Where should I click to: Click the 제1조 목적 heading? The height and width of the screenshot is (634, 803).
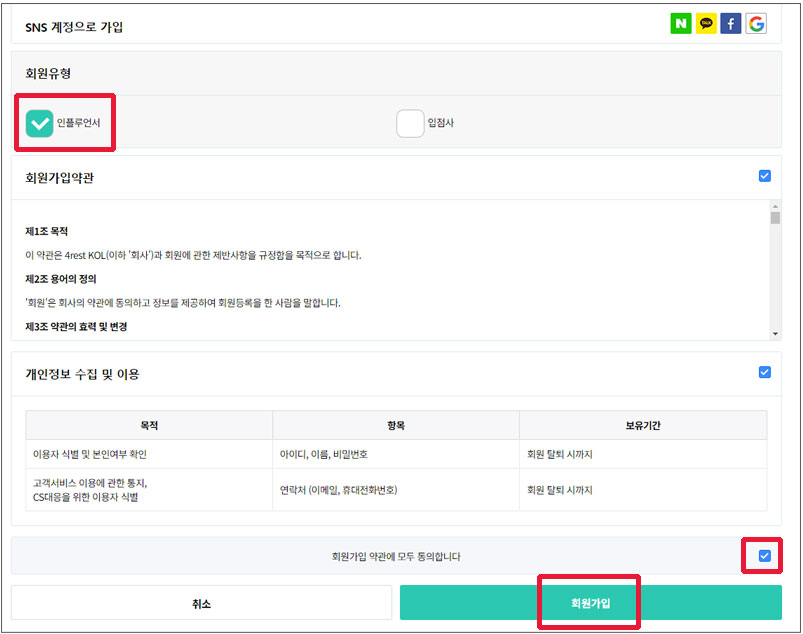click(47, 231)
